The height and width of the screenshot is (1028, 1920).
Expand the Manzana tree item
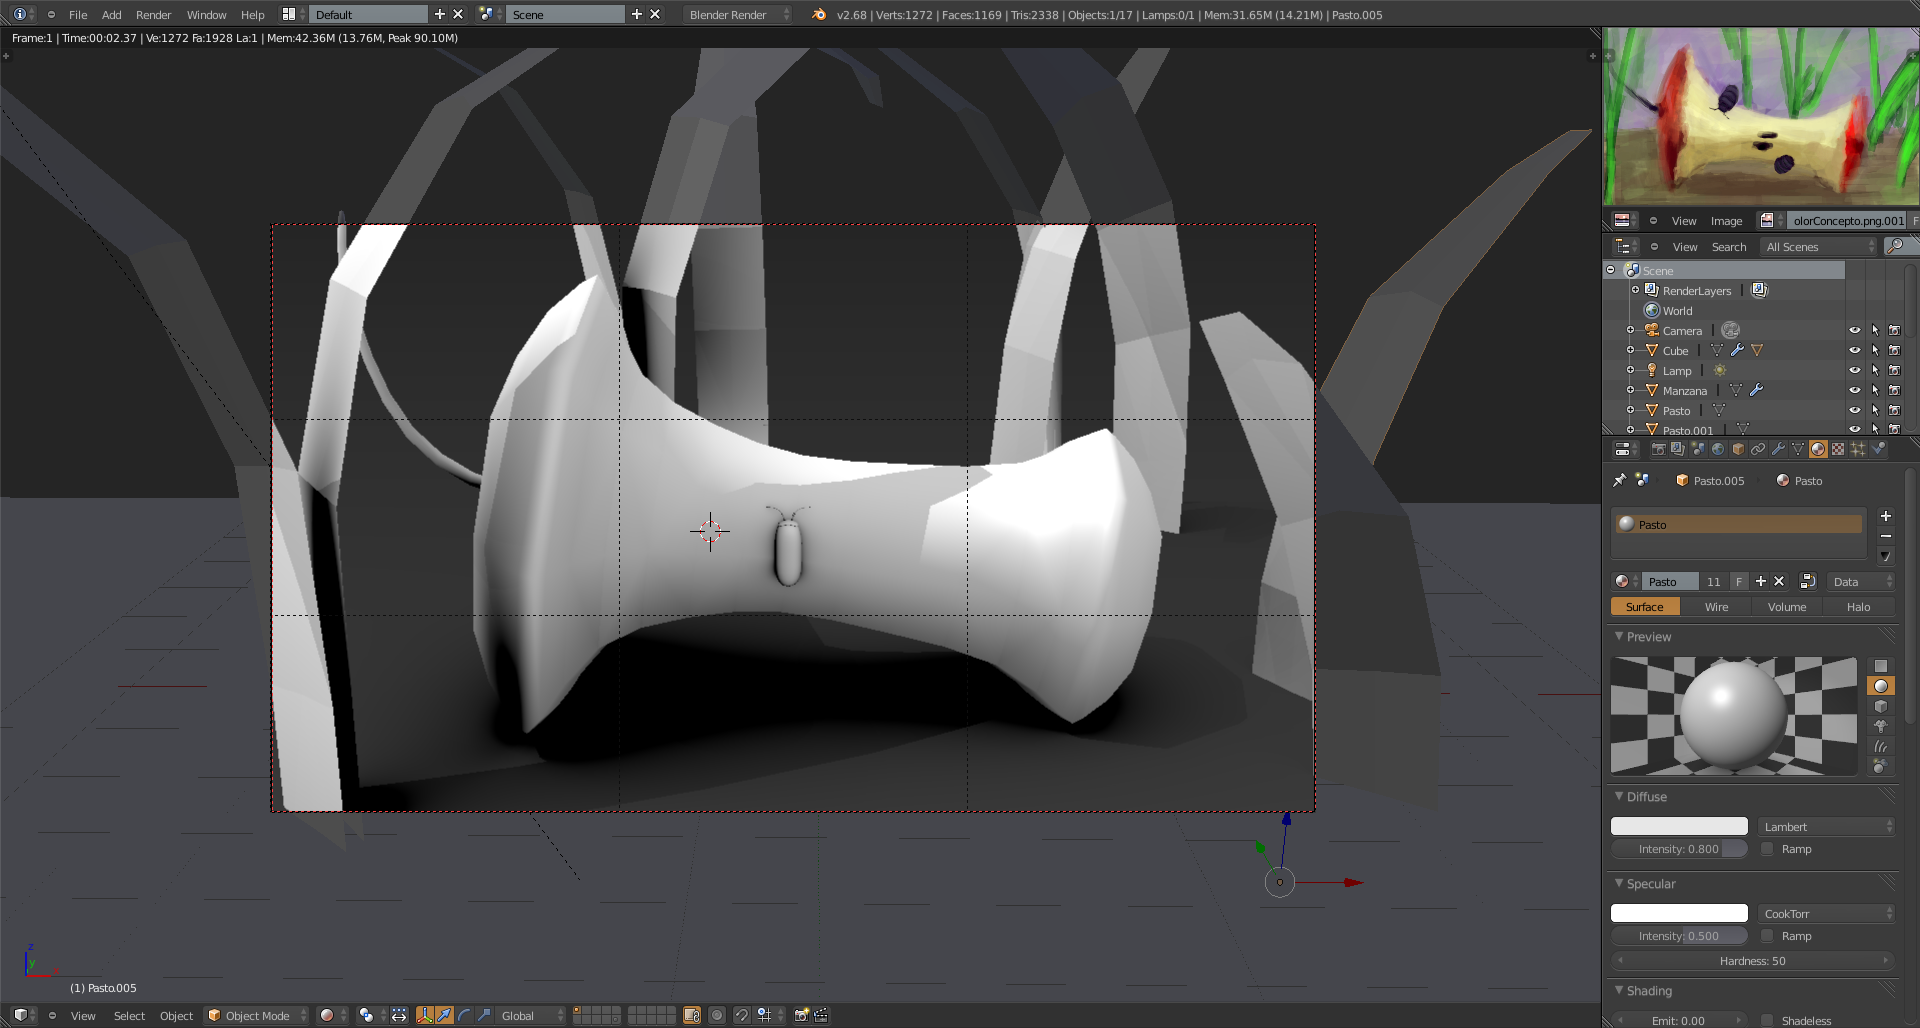[1630, 391]
